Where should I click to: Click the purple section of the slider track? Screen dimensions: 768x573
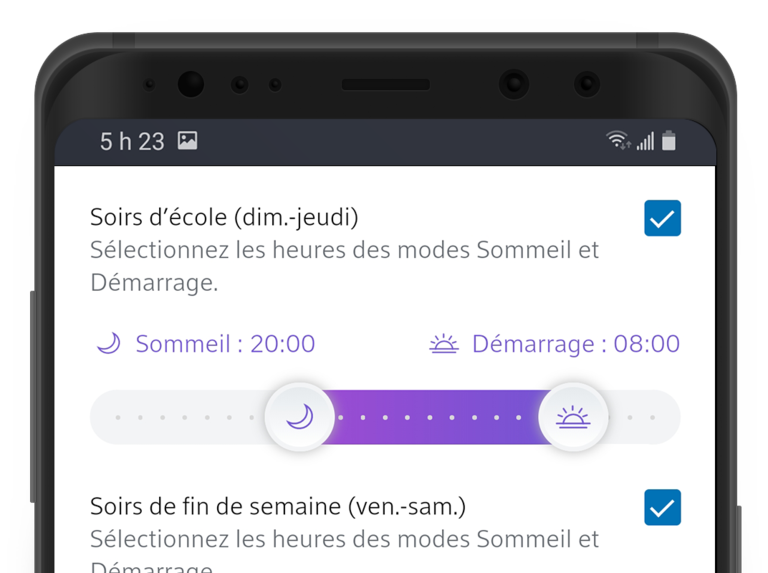(x=435, y=417)
